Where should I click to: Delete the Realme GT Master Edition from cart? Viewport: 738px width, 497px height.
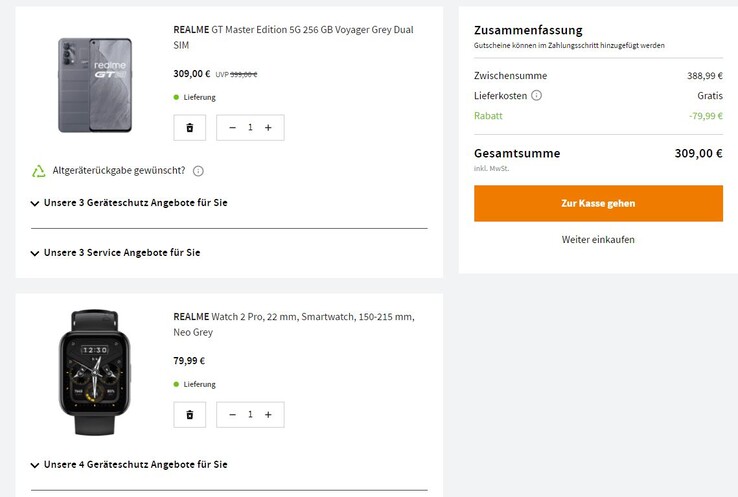click(x=190, y=128)
